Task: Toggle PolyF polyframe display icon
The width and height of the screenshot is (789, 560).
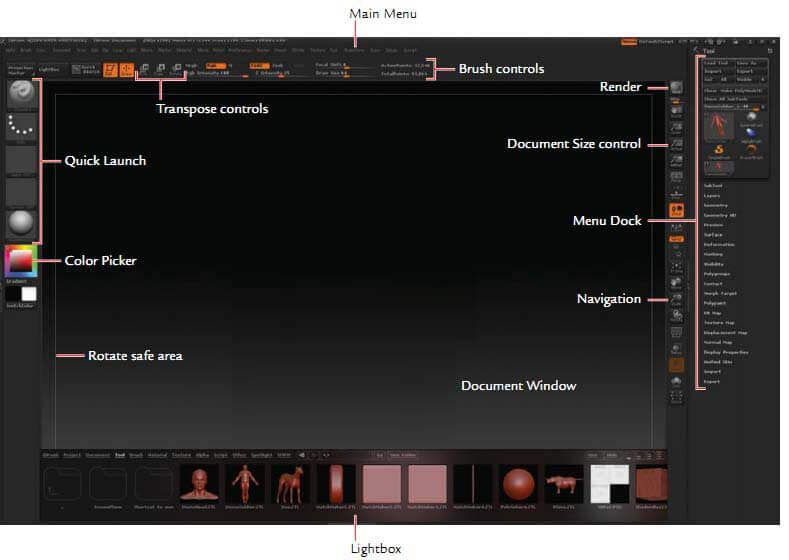Action: click(x=676, y=333)
